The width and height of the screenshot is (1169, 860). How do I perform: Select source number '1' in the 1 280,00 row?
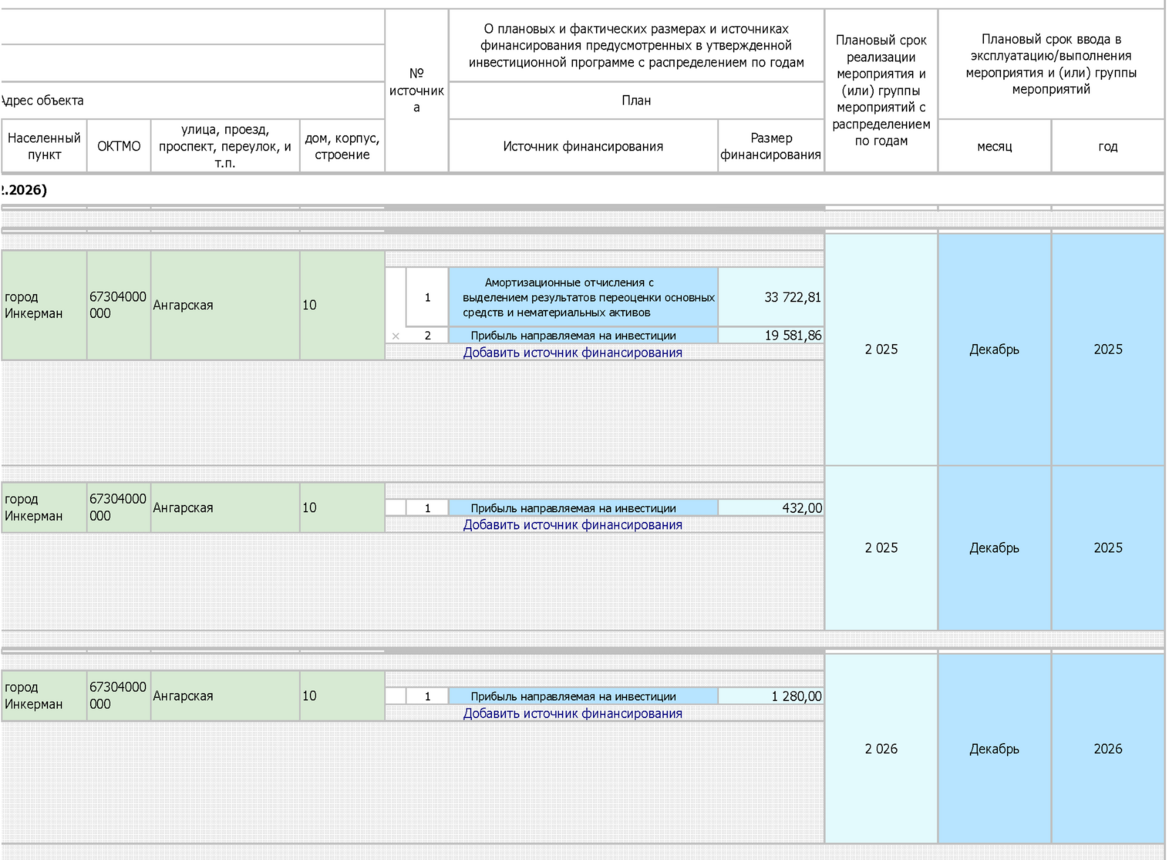coord(427,696)
